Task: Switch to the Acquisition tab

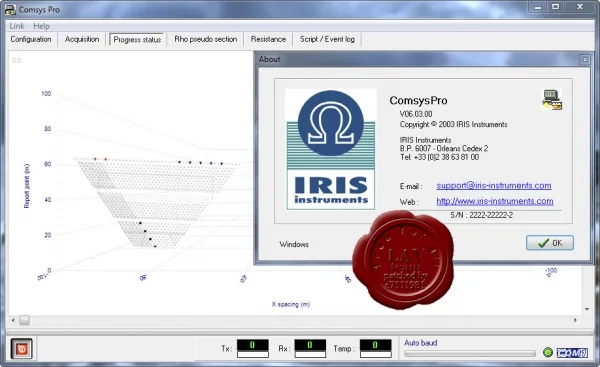Action: [x=82, y=39]
